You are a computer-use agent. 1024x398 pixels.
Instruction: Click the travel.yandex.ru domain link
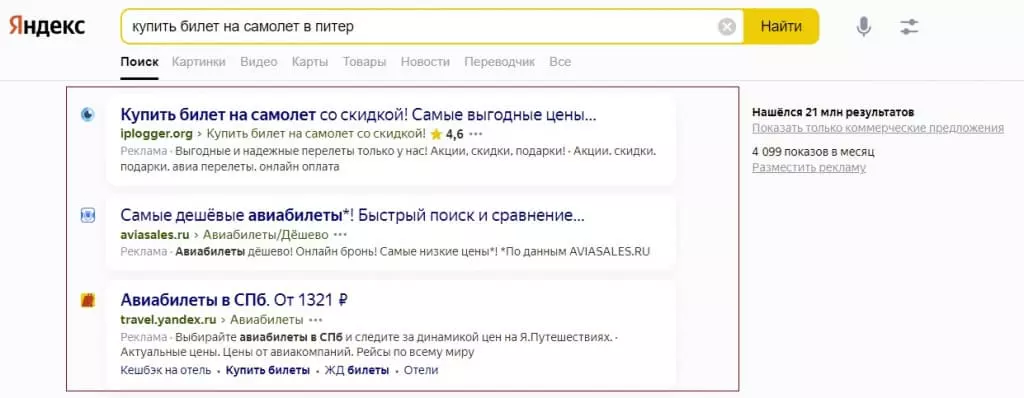pyautogui.click(x=168, y=320)
